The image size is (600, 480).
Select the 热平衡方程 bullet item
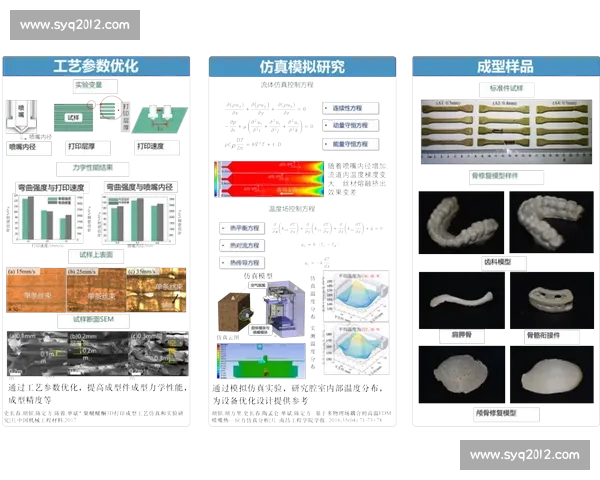pos(240,228)
